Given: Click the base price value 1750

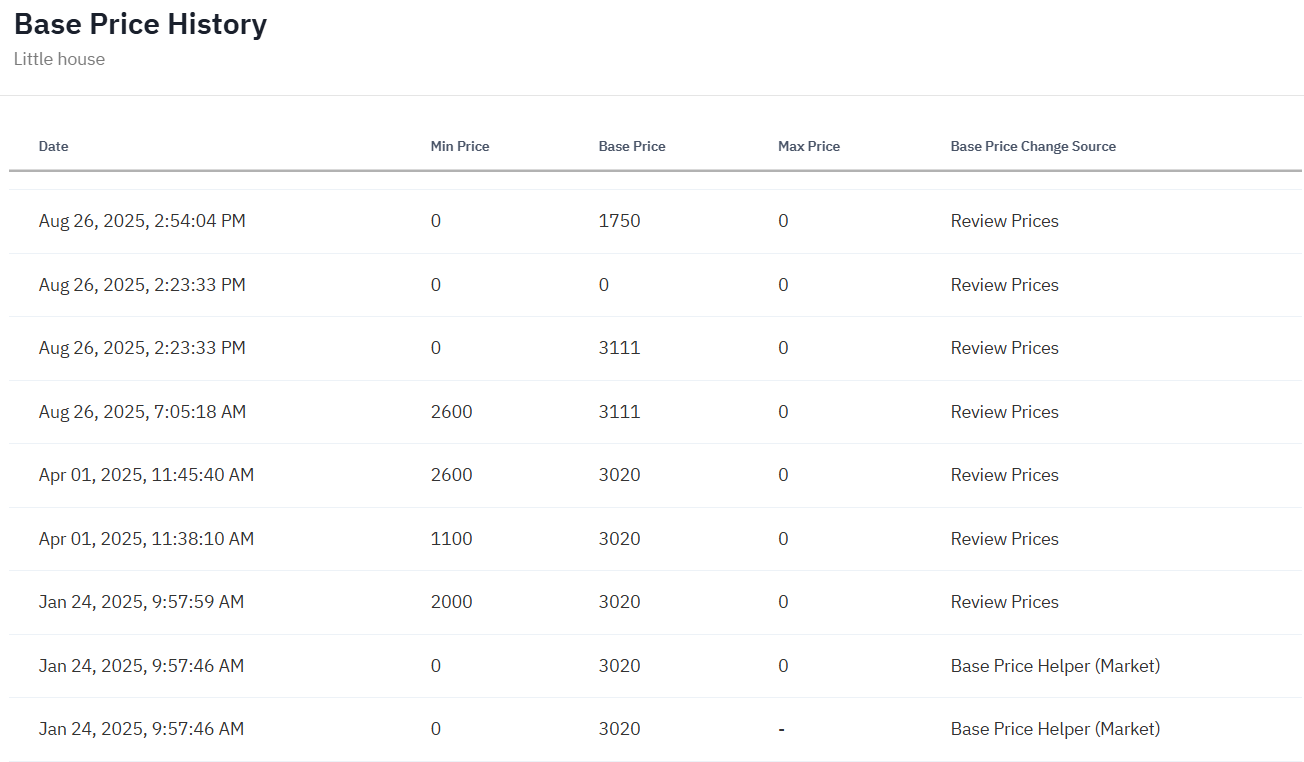Looking at the screenshot, I should (x=619, y=221).
